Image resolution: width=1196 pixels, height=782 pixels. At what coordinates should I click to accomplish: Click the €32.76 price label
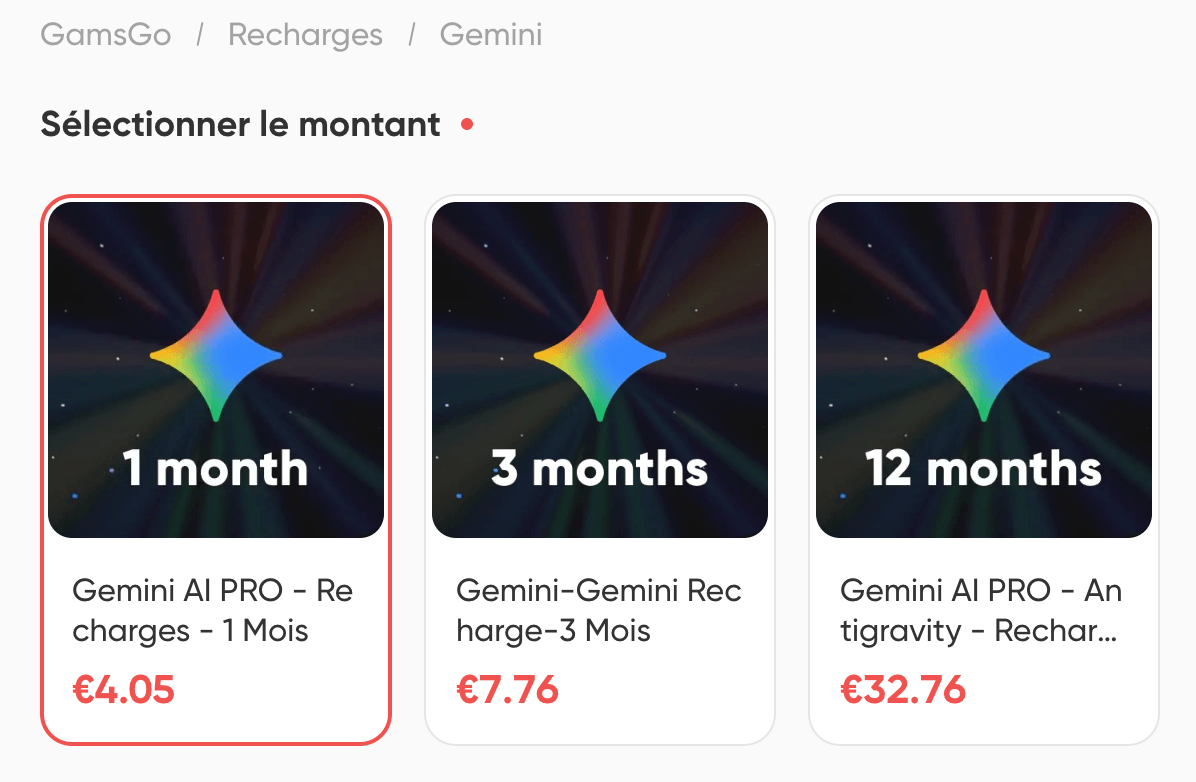point(903,690)
